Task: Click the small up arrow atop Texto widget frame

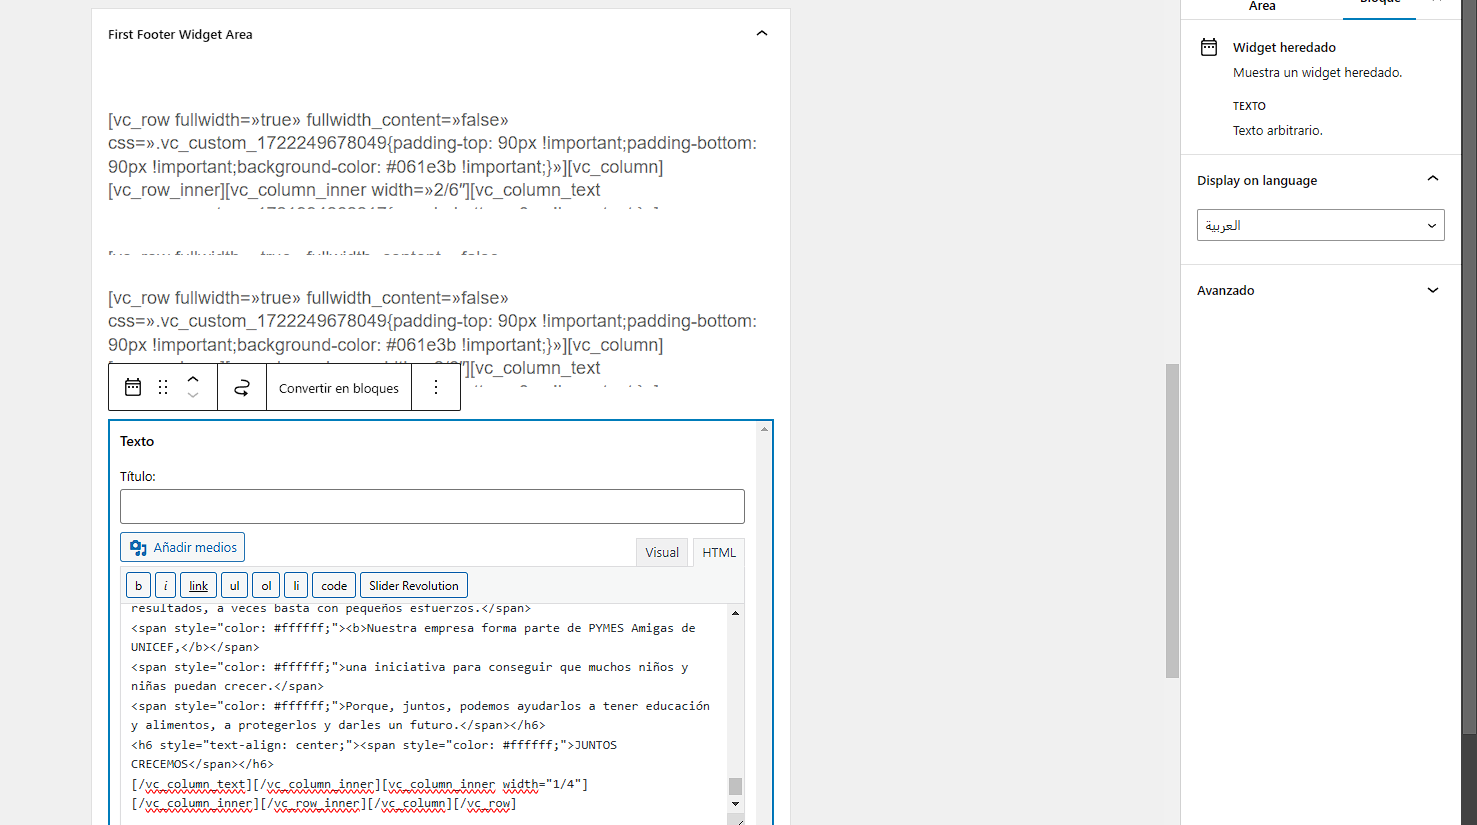Action: [765, 429]
